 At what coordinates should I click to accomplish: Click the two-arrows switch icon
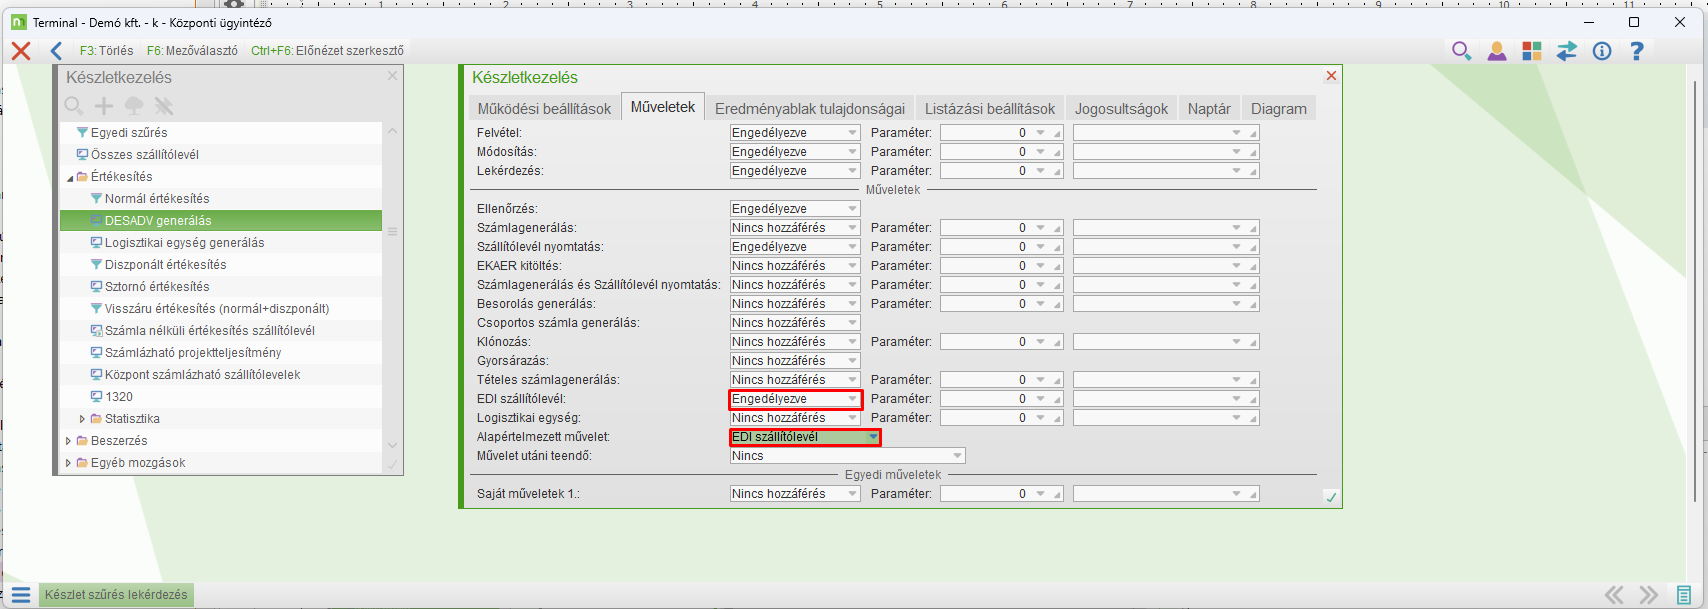pyautogui.click(x=1566, y=51)
